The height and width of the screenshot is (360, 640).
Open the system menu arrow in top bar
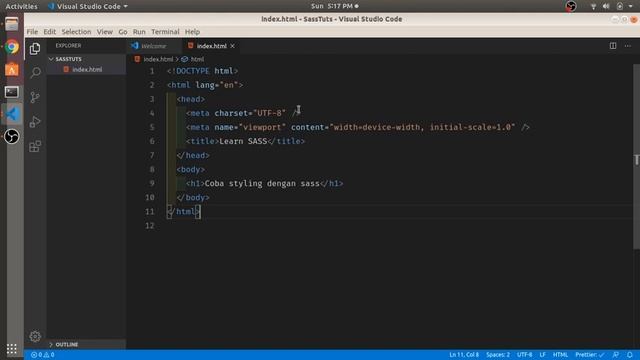click(631, 6)
